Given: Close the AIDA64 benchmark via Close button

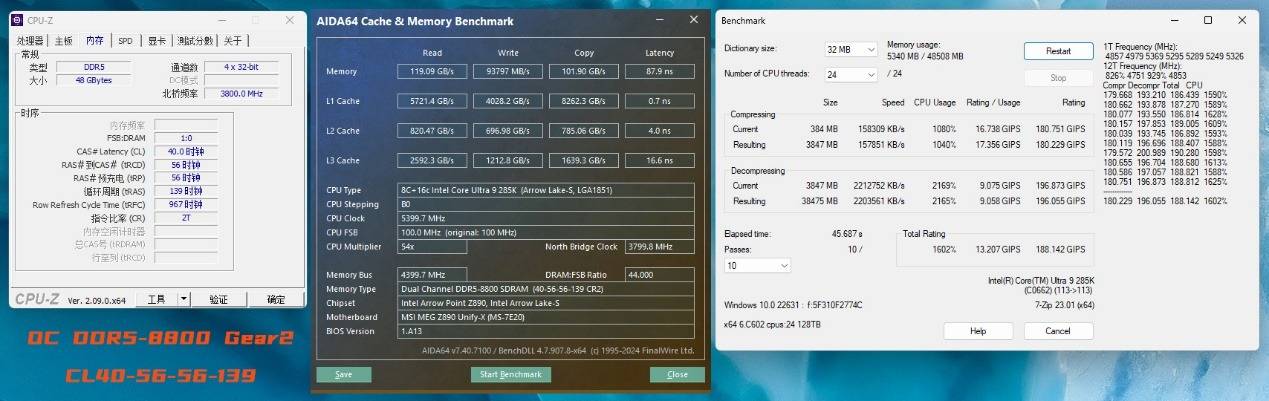Looking at the screenshot, I should [677, 375].
